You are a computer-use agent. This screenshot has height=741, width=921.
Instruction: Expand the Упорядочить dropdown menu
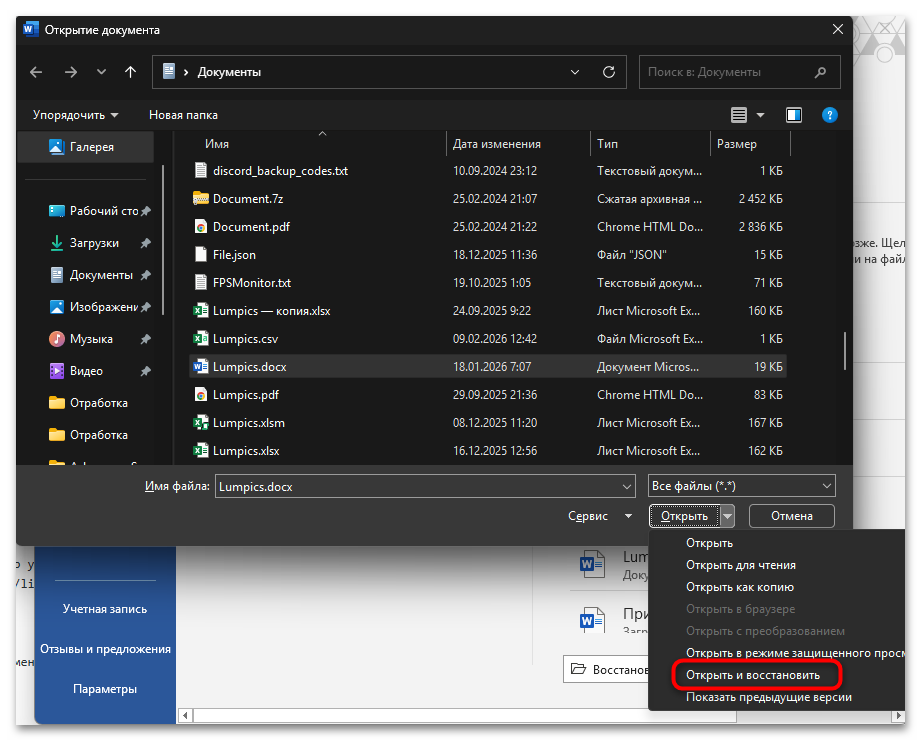(x=75, y=115)
